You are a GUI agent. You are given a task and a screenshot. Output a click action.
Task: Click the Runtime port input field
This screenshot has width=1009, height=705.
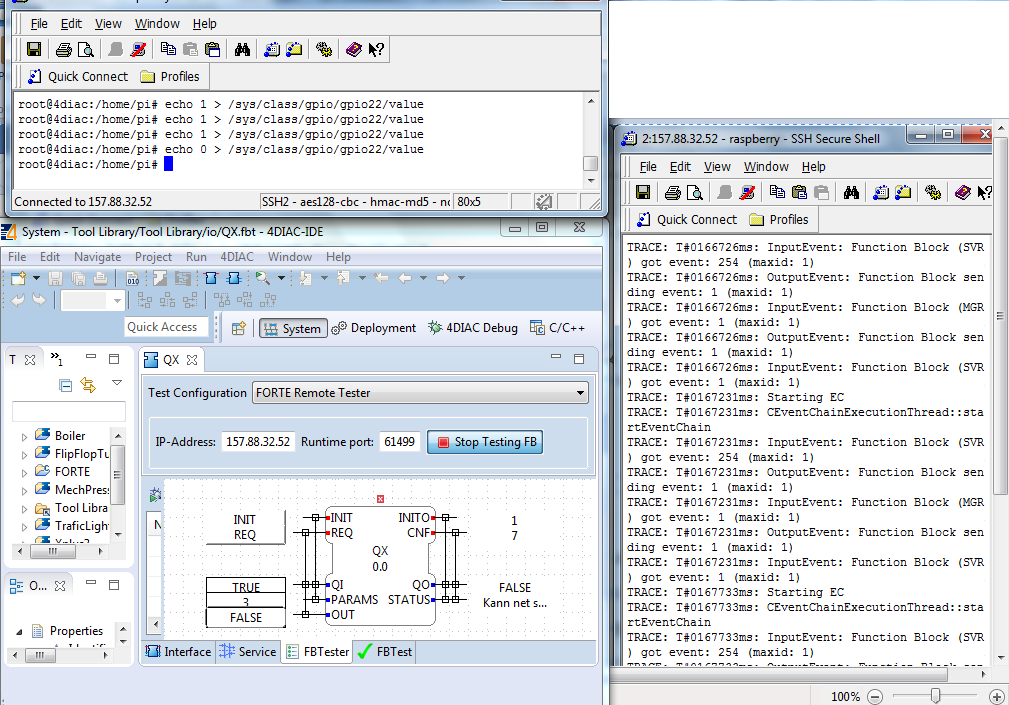[400, 442]
